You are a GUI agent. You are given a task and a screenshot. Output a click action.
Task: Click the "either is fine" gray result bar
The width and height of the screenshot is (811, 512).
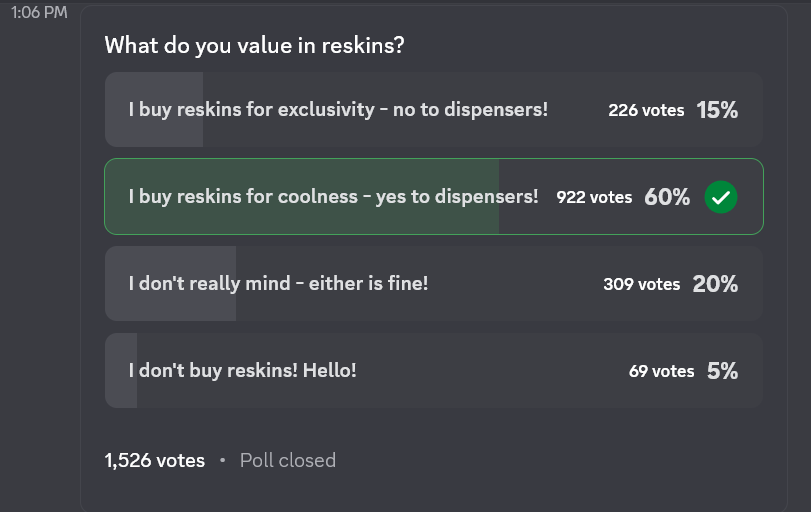tap(171, 283)
